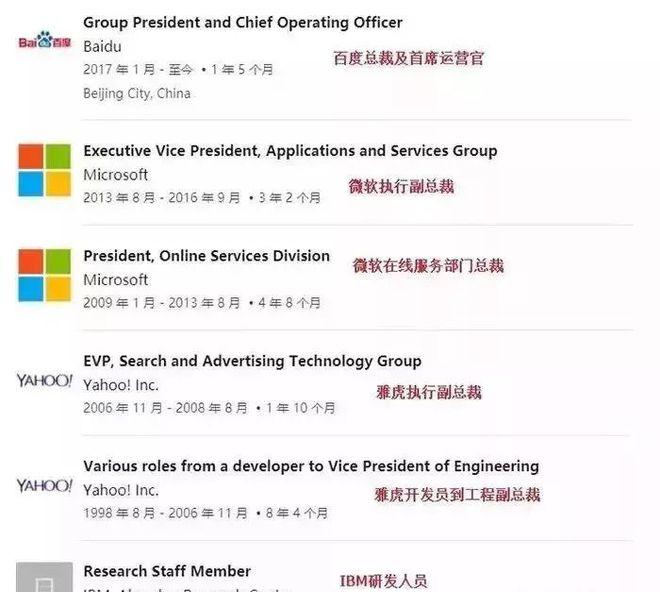Screen dimensions: 660x592
Task: Click Yahoo! Inc. under the Various roles title
Action: pyautogui.click(x=121, y=490)
